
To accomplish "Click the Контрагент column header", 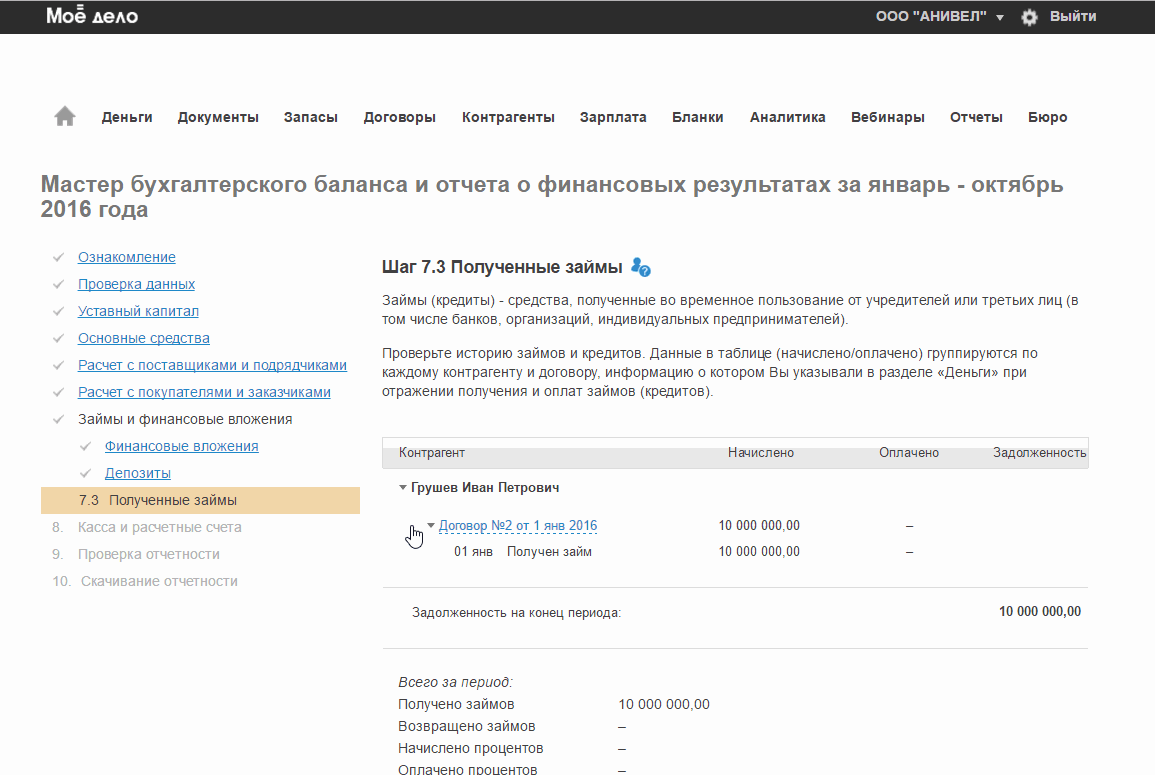I will pos(432,452).
